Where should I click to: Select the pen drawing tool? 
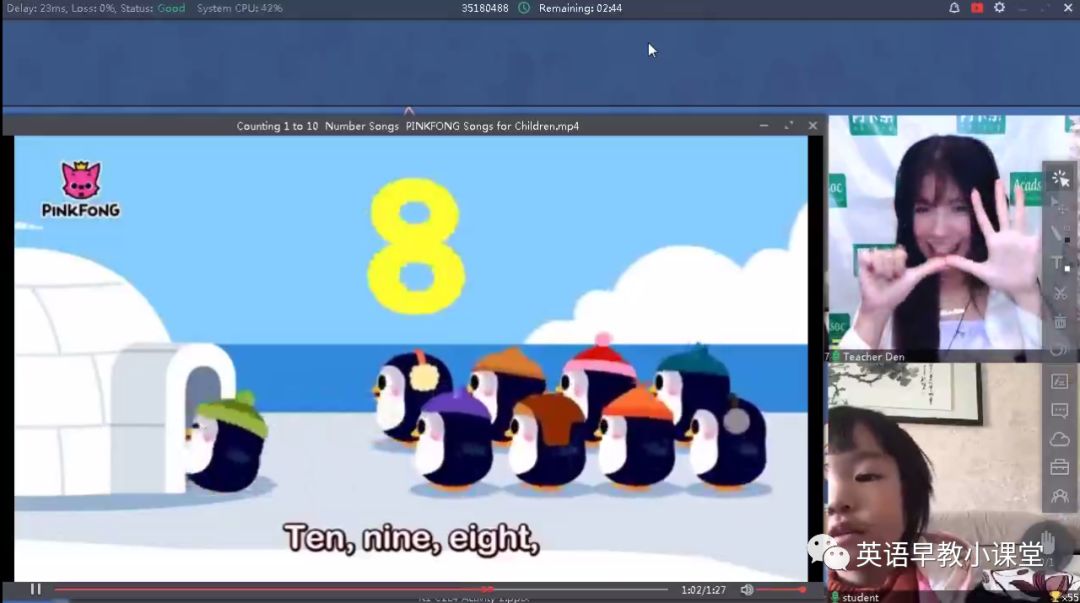[1060, 233]
